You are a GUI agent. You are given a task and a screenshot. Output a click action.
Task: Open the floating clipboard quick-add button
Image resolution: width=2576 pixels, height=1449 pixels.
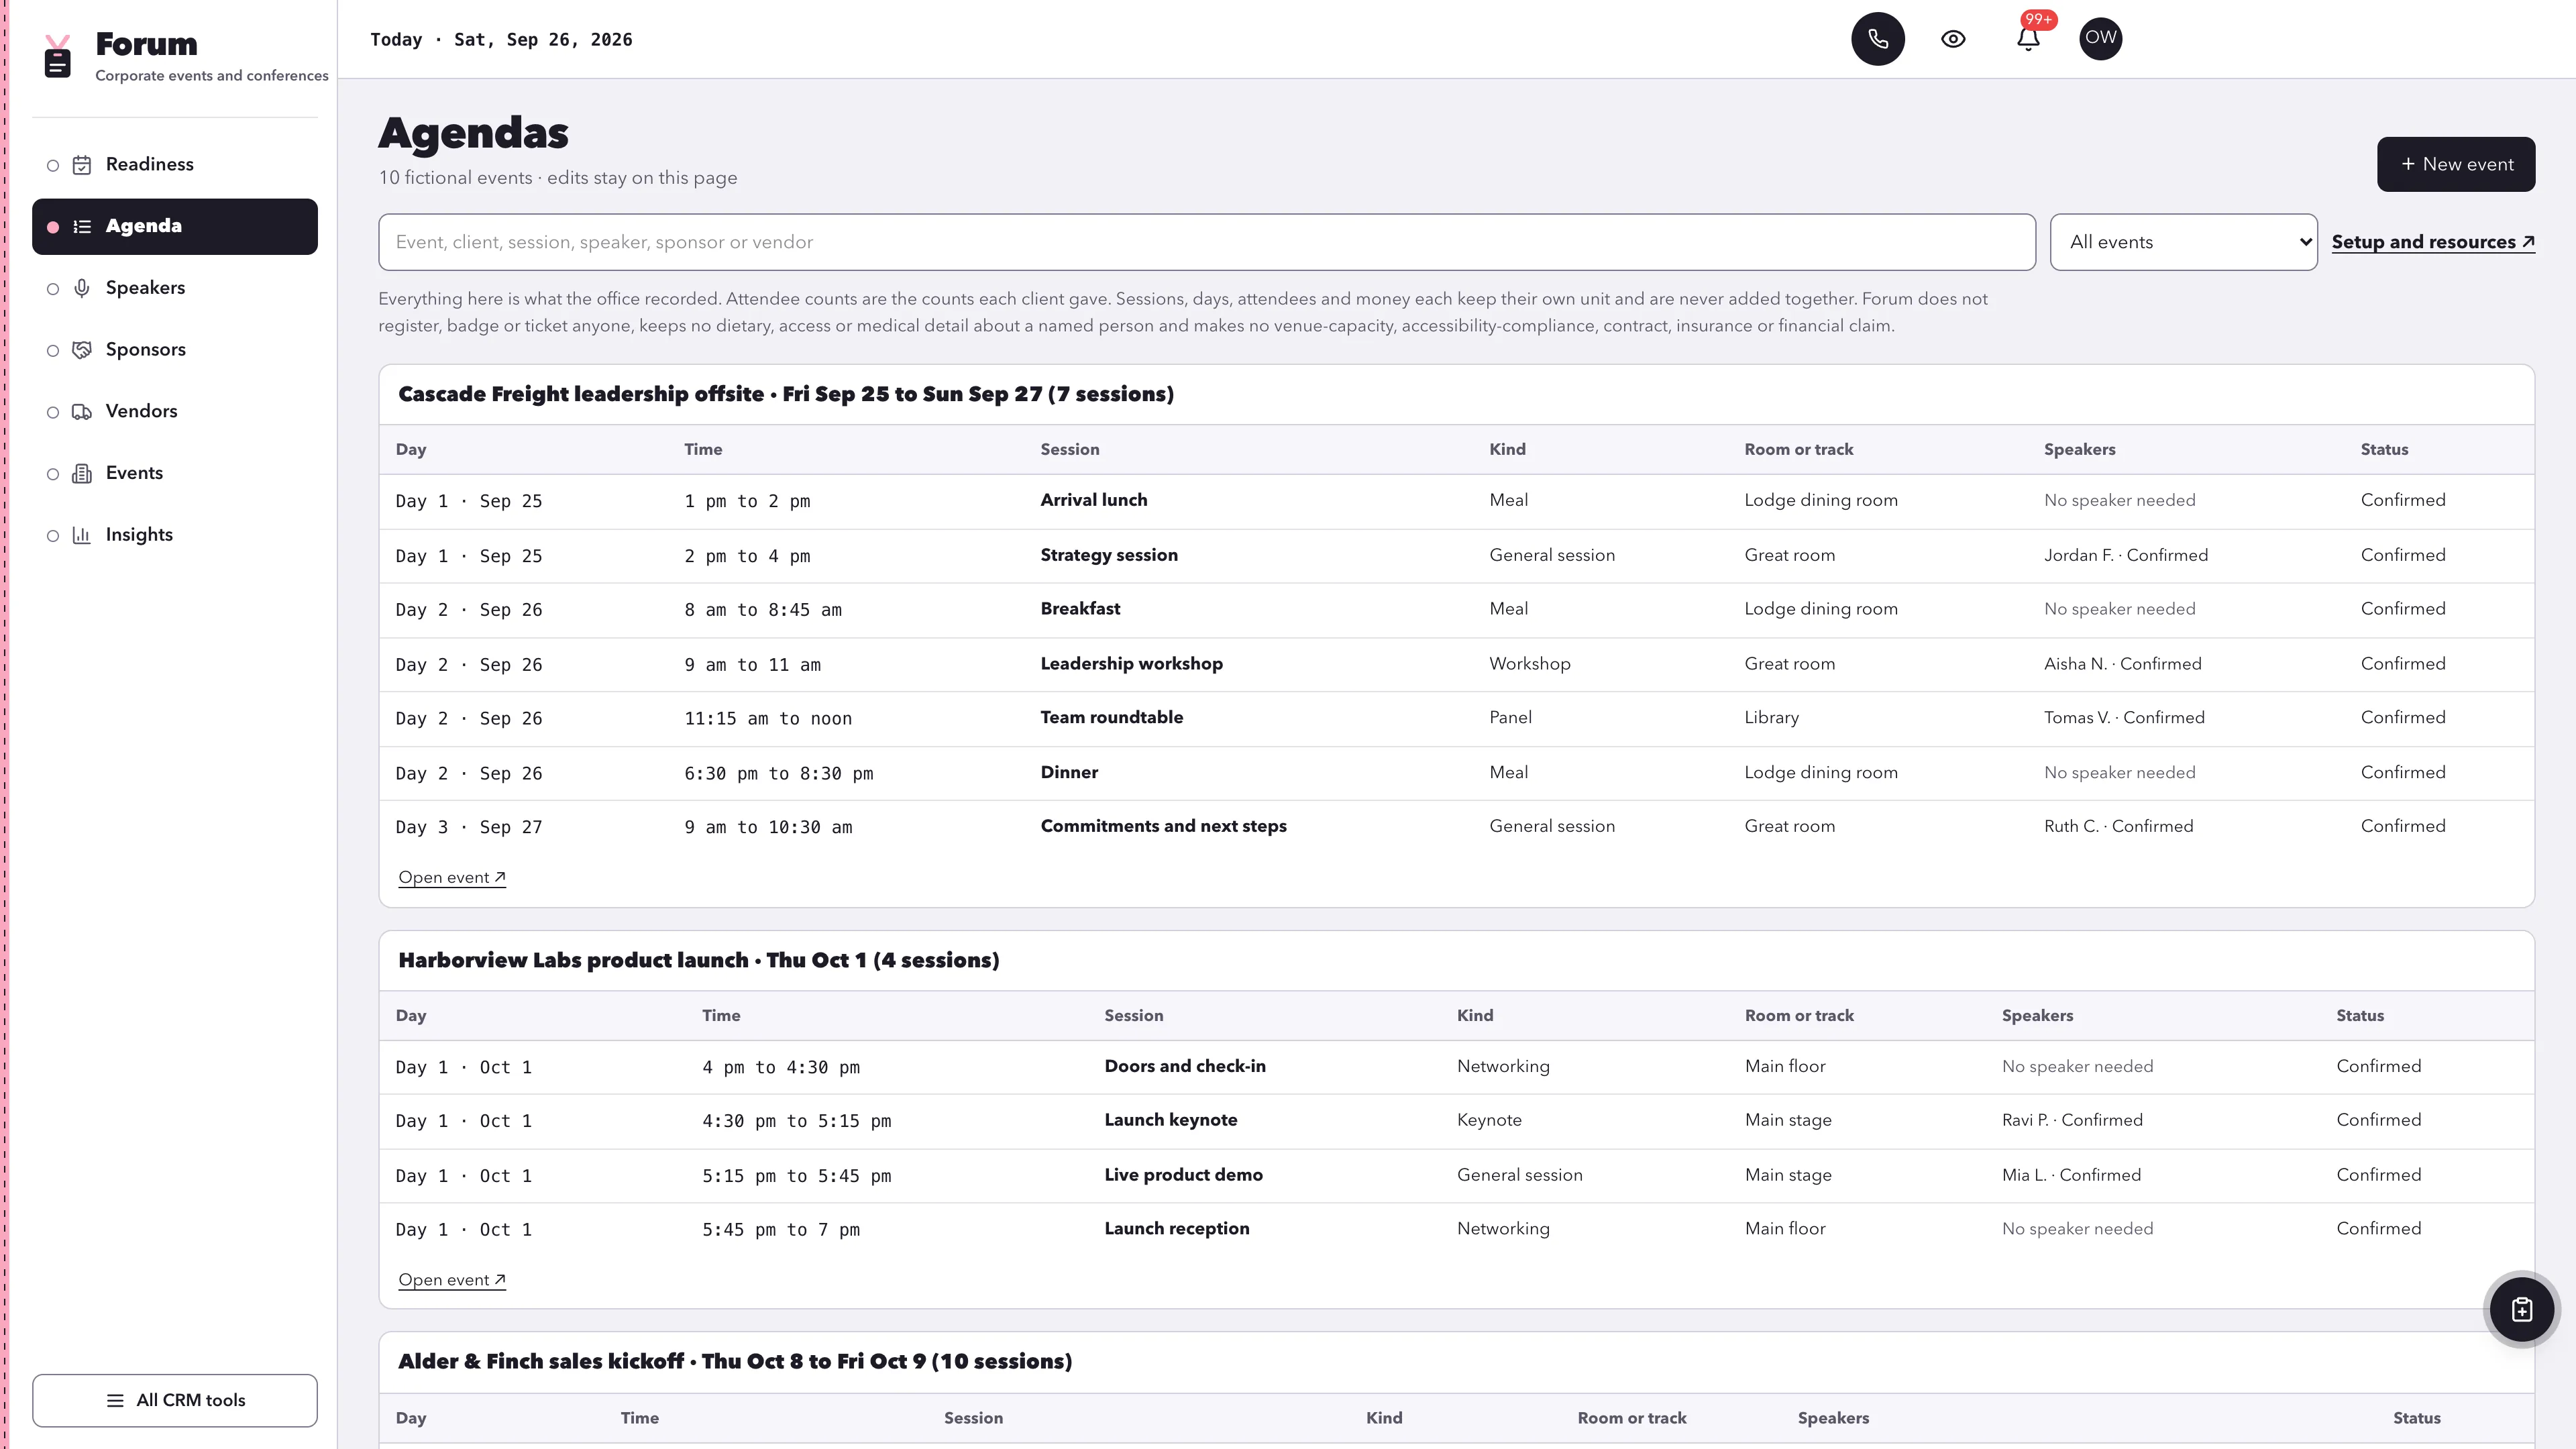point(2521,1309)
